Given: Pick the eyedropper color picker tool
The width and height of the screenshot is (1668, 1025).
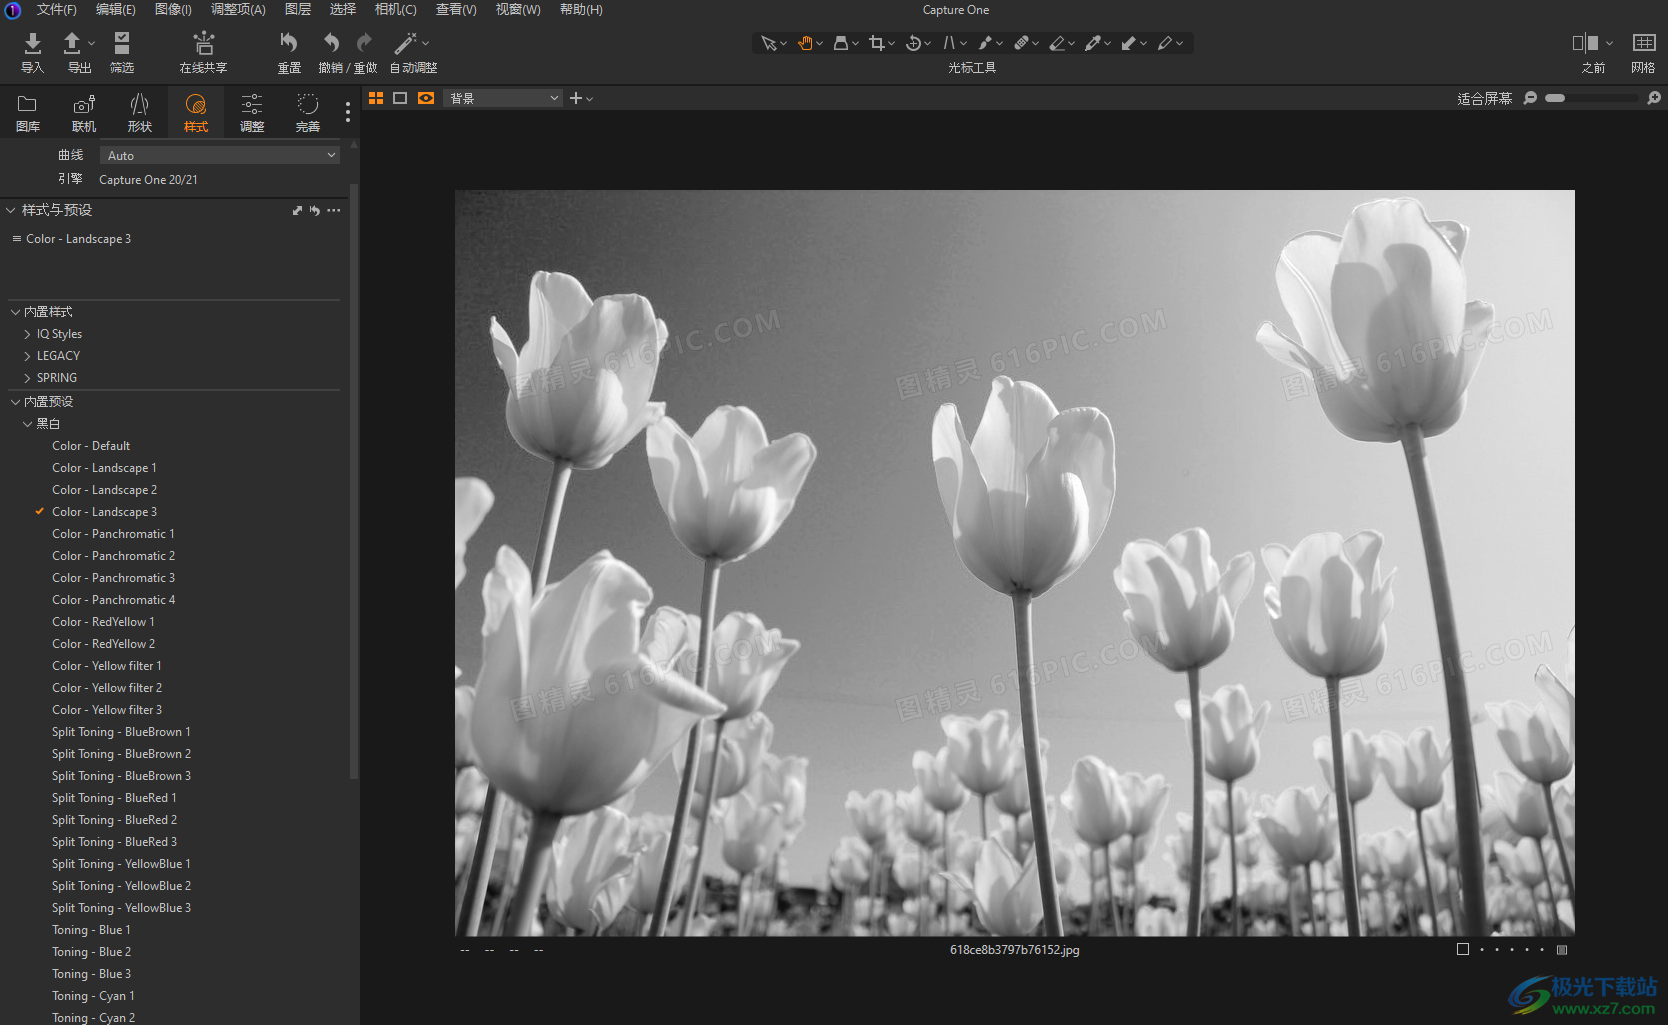Looking at the screenshot, I should pyautogui.click(x=1093, y=43).
